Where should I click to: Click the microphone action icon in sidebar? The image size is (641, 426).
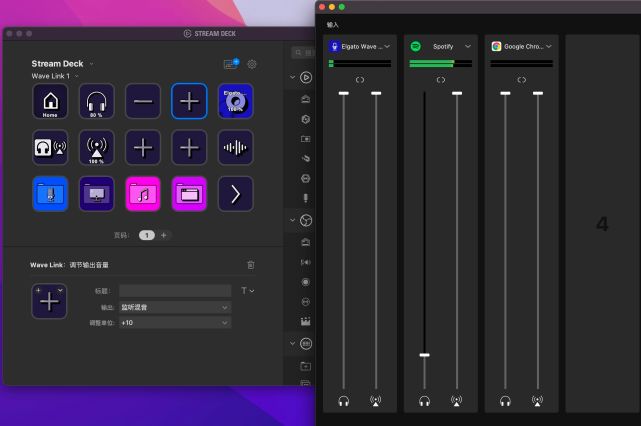(305, 199)
